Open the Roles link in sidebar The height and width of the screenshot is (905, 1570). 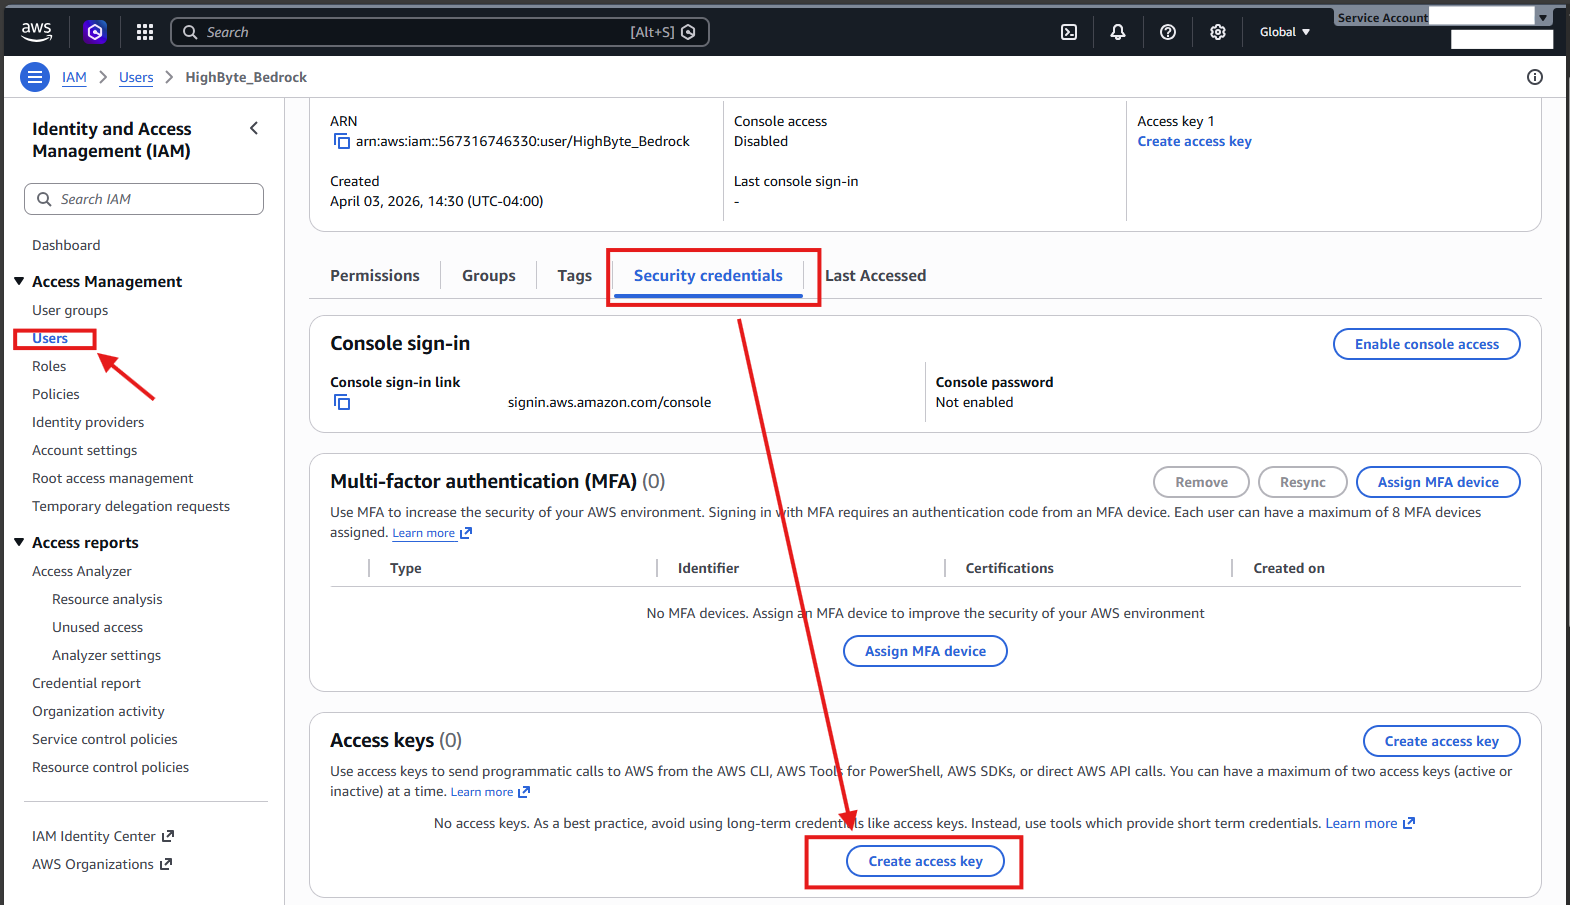[49, 367]
